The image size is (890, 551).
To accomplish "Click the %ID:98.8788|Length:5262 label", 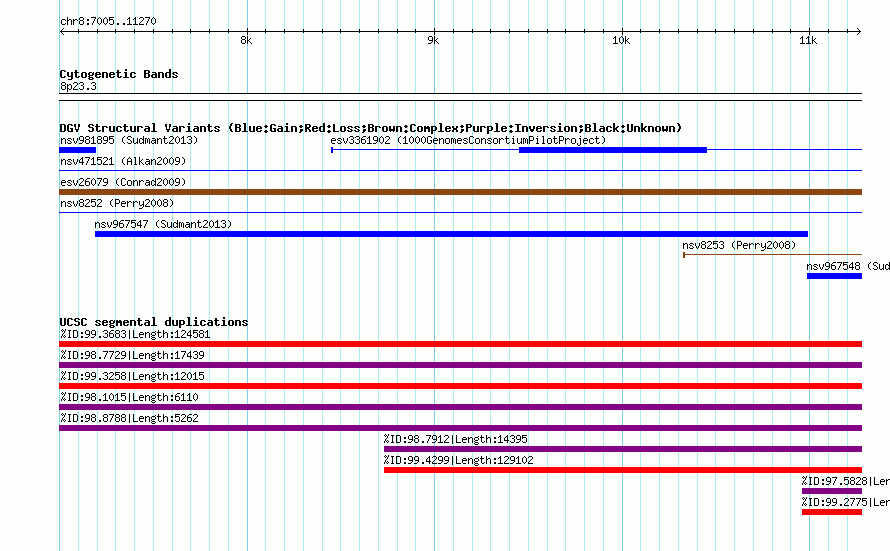I will [x=129, y=418].
